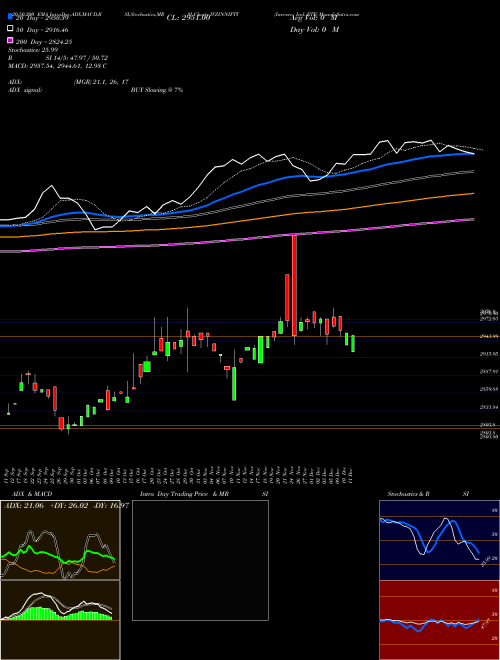Click the '(MGR) 21.1, 26, 17' ADX values
The image size is (500, 660).
tap(101, 82)
